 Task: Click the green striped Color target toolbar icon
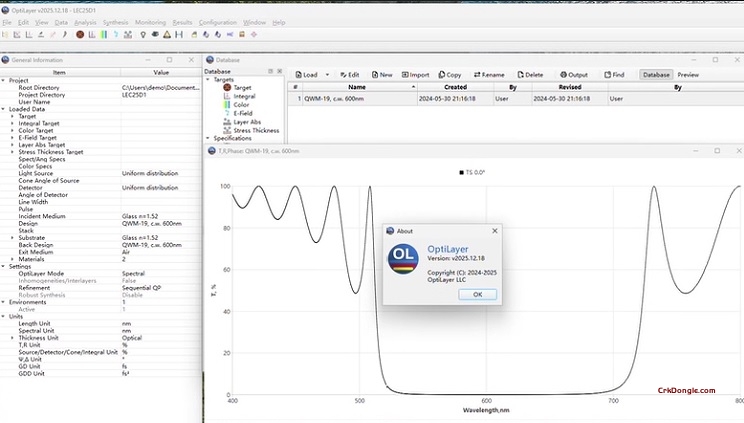click(103, 35)
